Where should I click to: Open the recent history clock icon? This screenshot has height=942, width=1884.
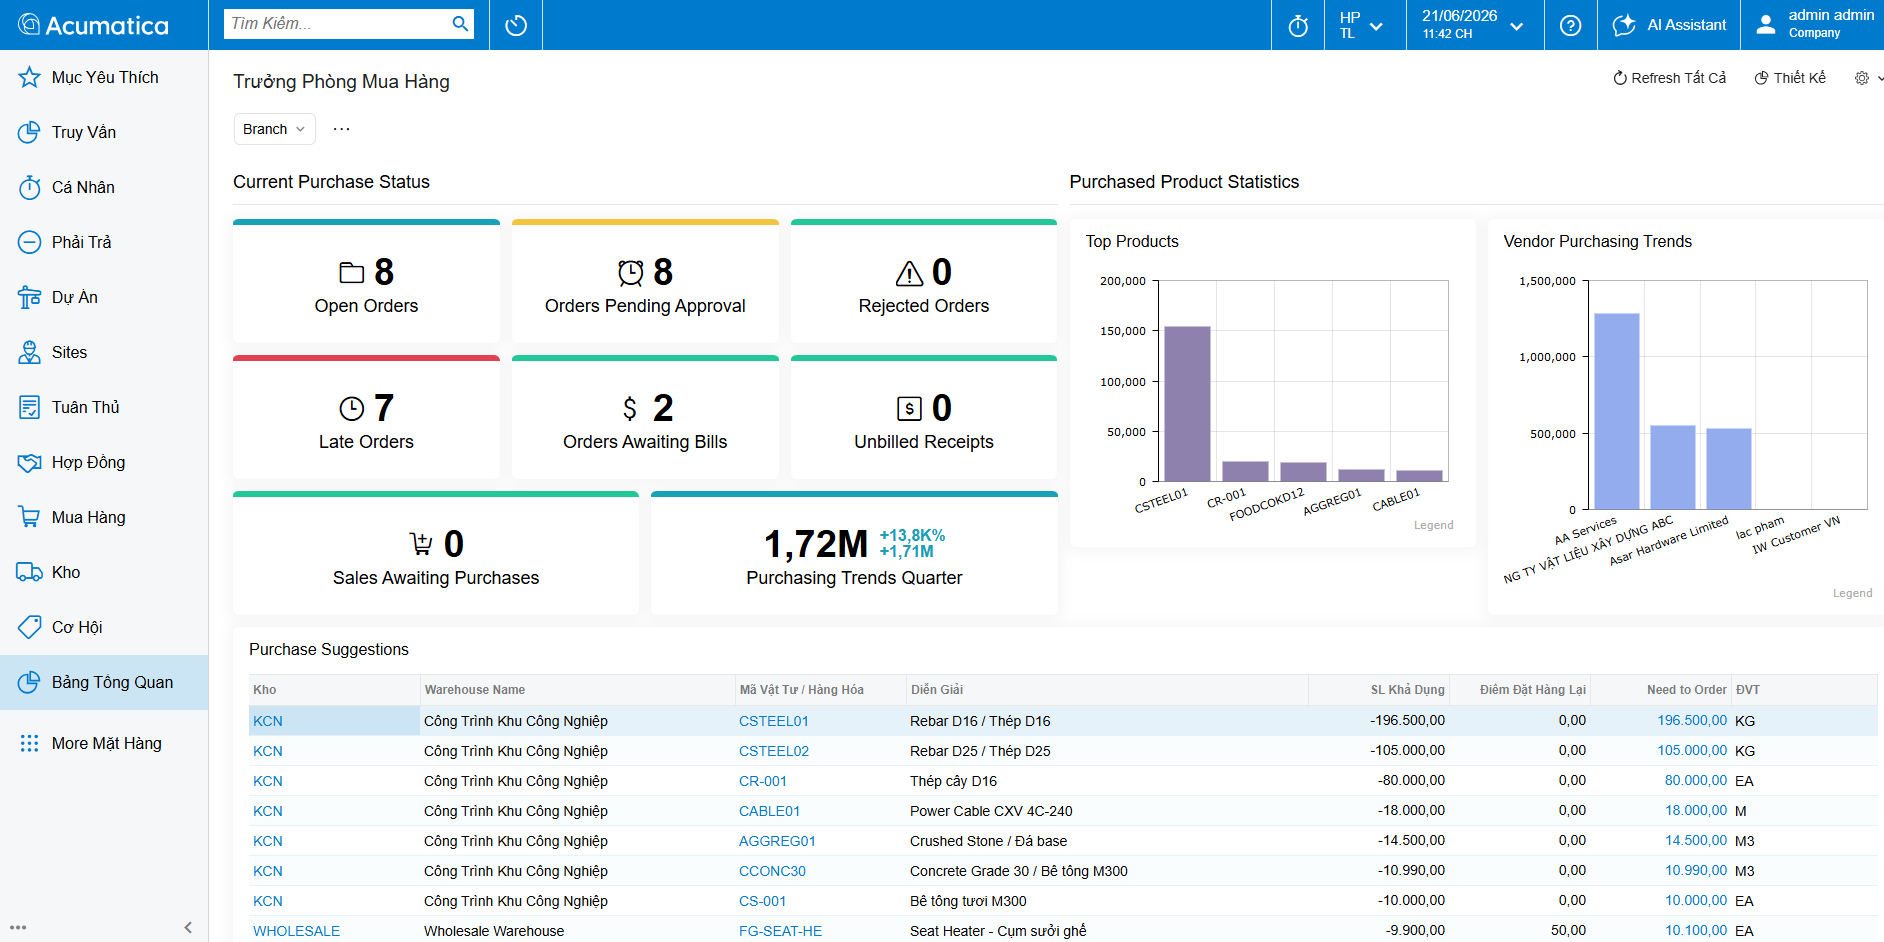click(516, 25)
